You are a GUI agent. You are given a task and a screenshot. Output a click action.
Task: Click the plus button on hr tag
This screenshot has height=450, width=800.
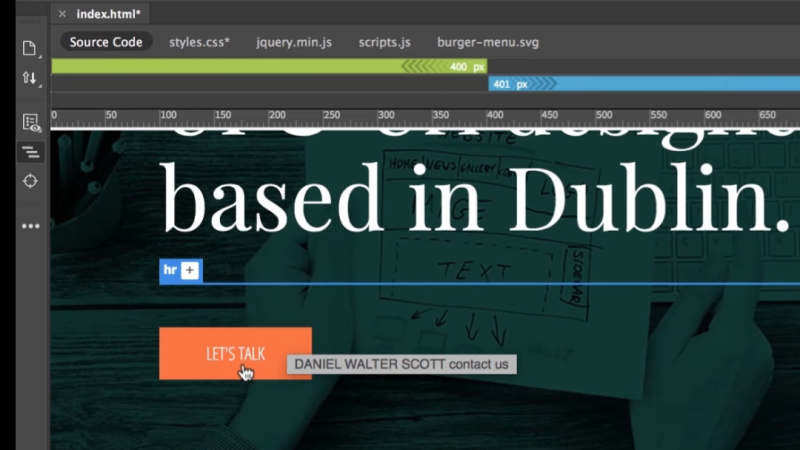click(190, 270)
